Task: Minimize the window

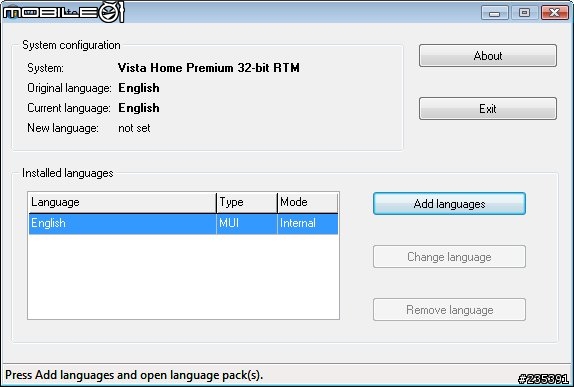Action: pos(495,13)
